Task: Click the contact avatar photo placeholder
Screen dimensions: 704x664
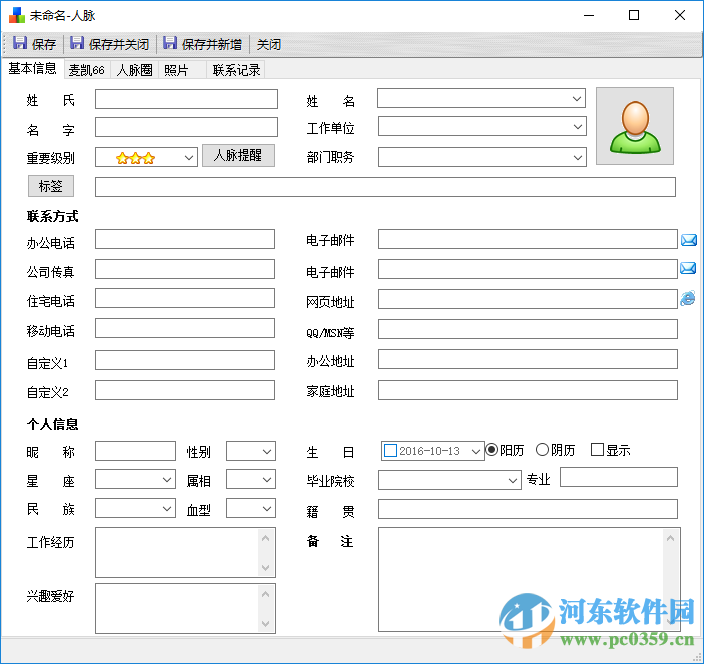Action: (x=634, y=126)
